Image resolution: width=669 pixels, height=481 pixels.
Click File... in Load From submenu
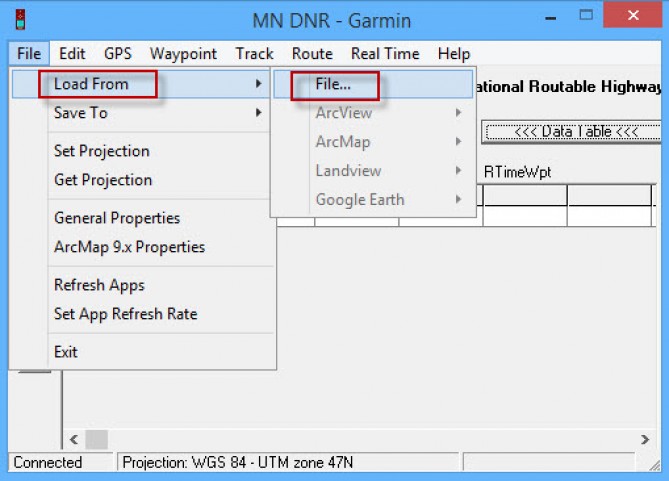(373, 84)
